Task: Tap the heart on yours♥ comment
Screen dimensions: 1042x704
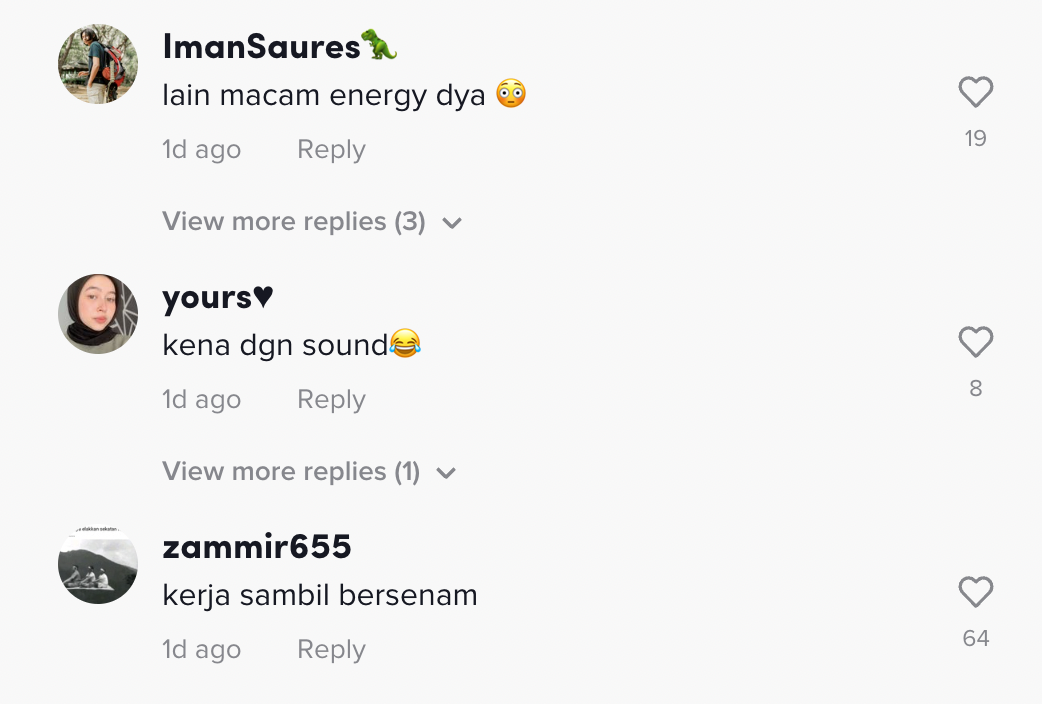Action: click(975, 343)
